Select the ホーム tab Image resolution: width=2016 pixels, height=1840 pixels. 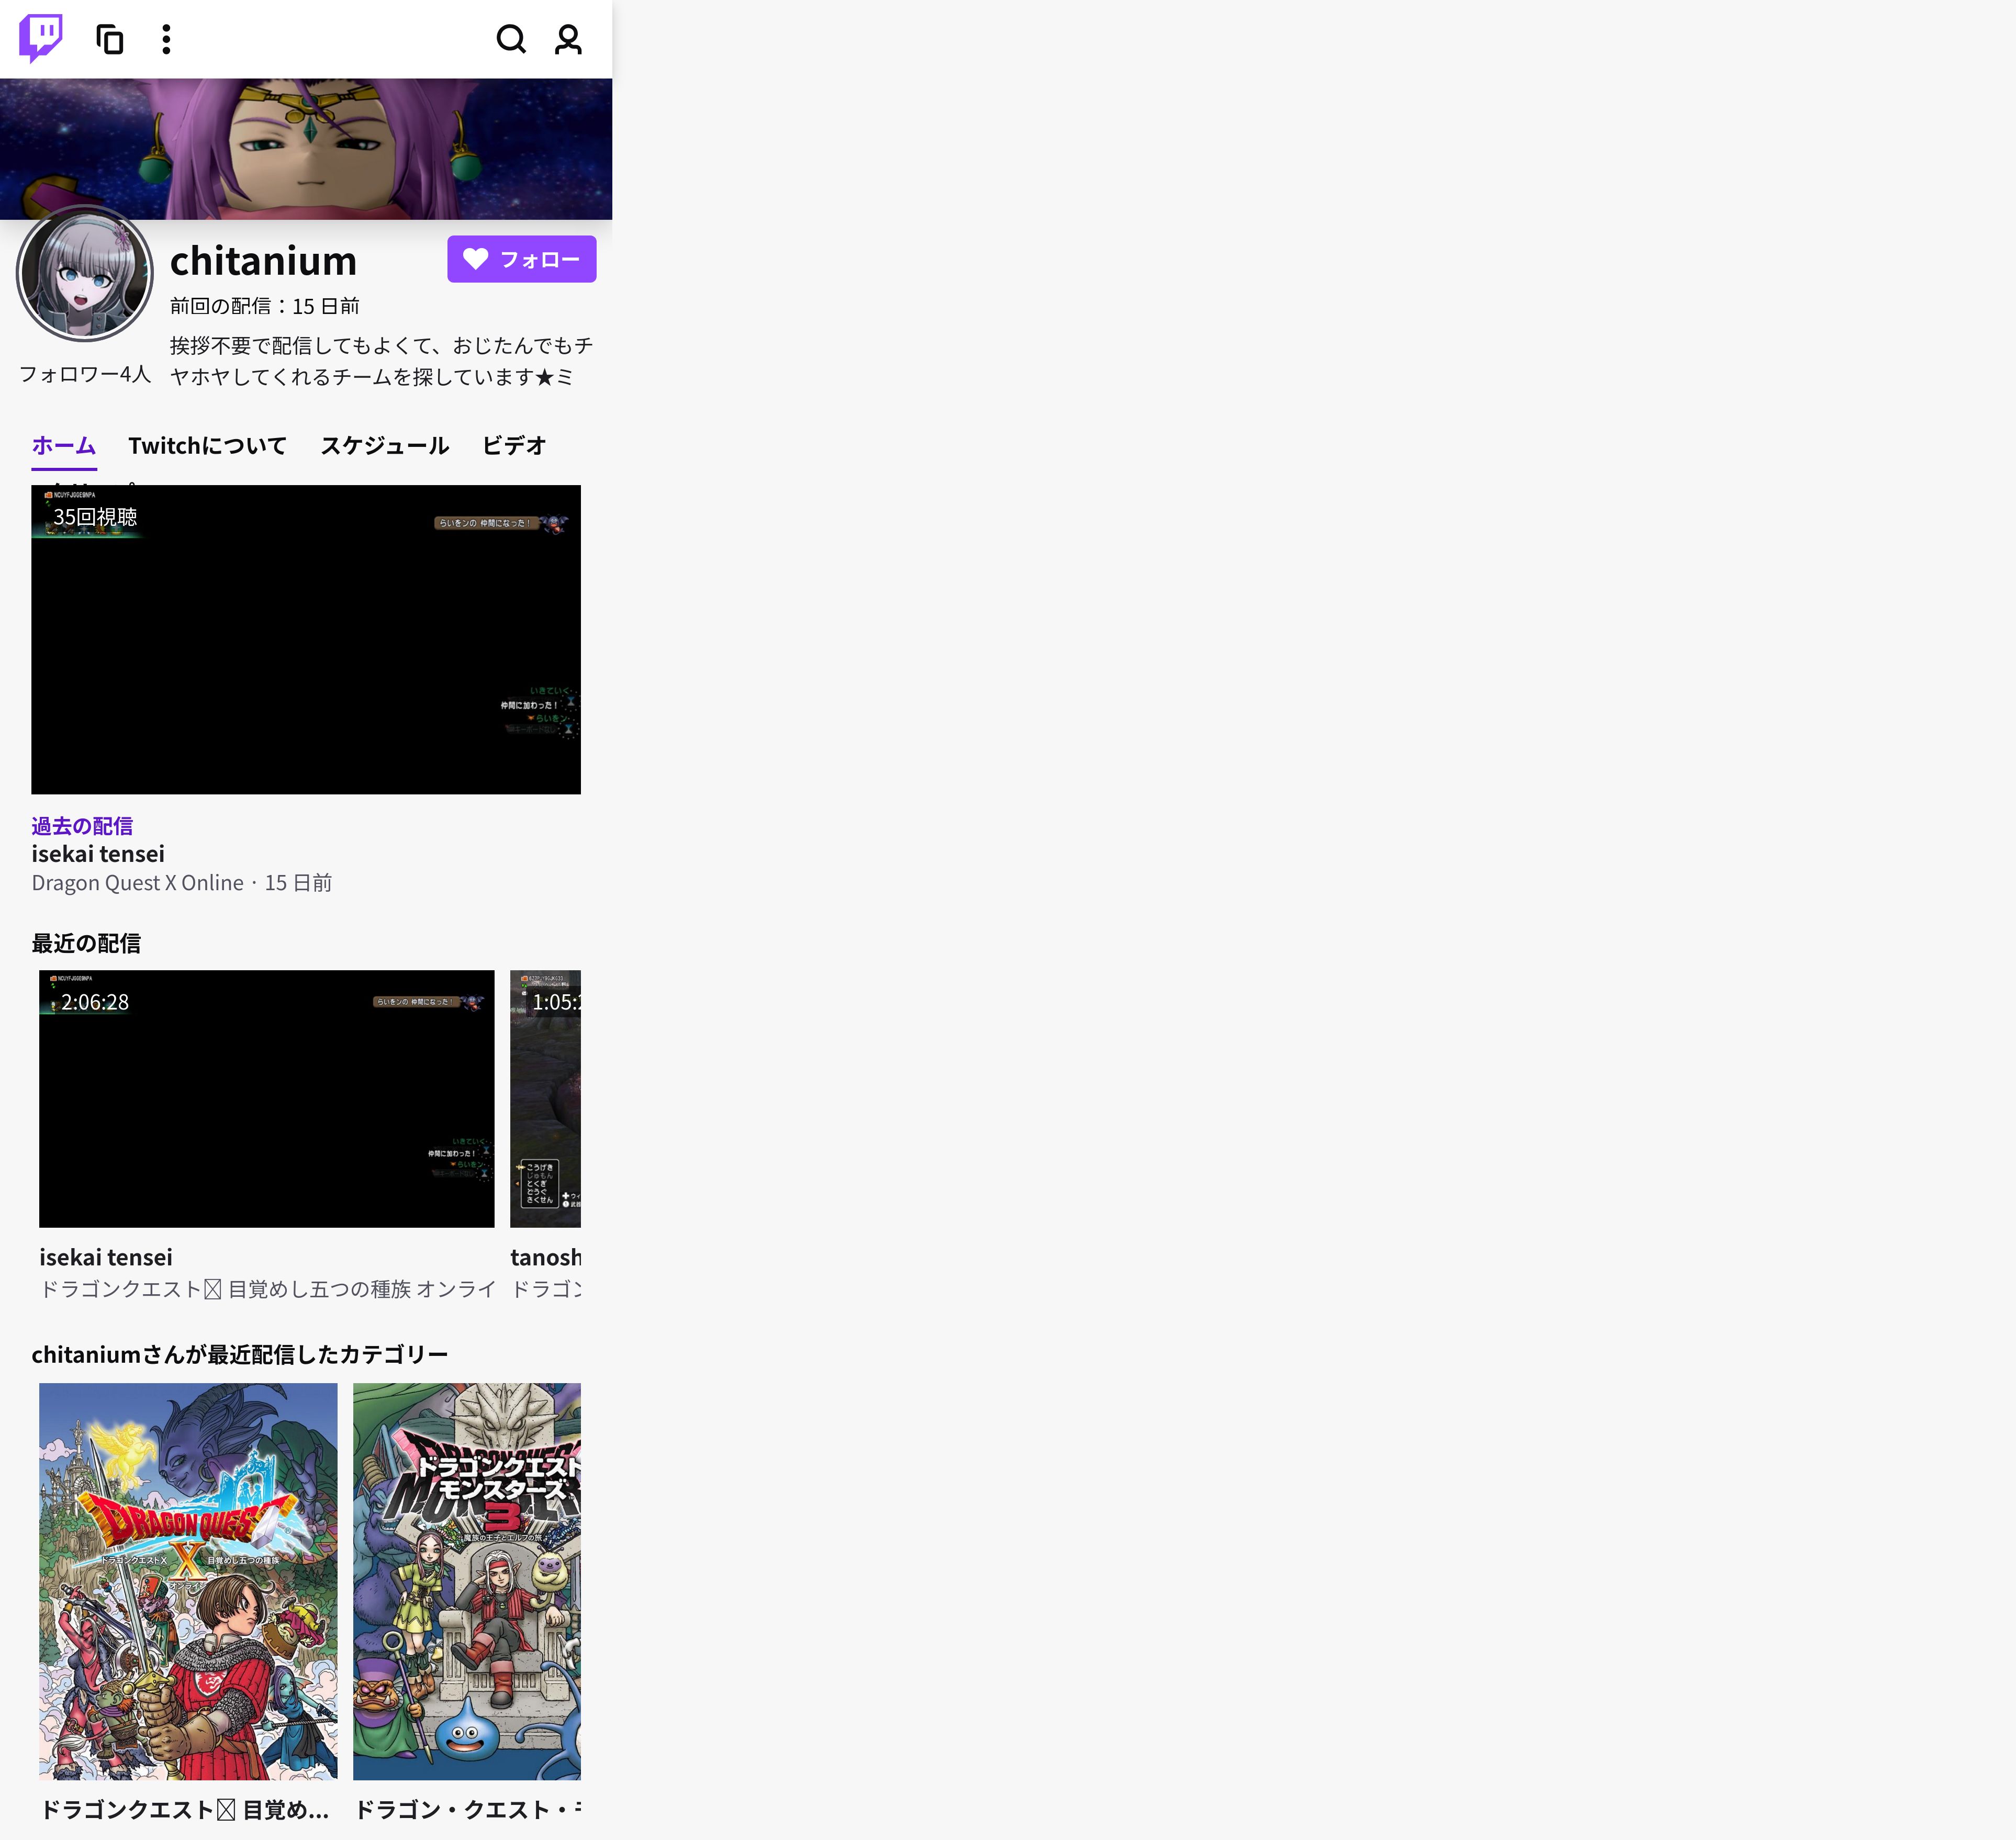coord(64,446)
